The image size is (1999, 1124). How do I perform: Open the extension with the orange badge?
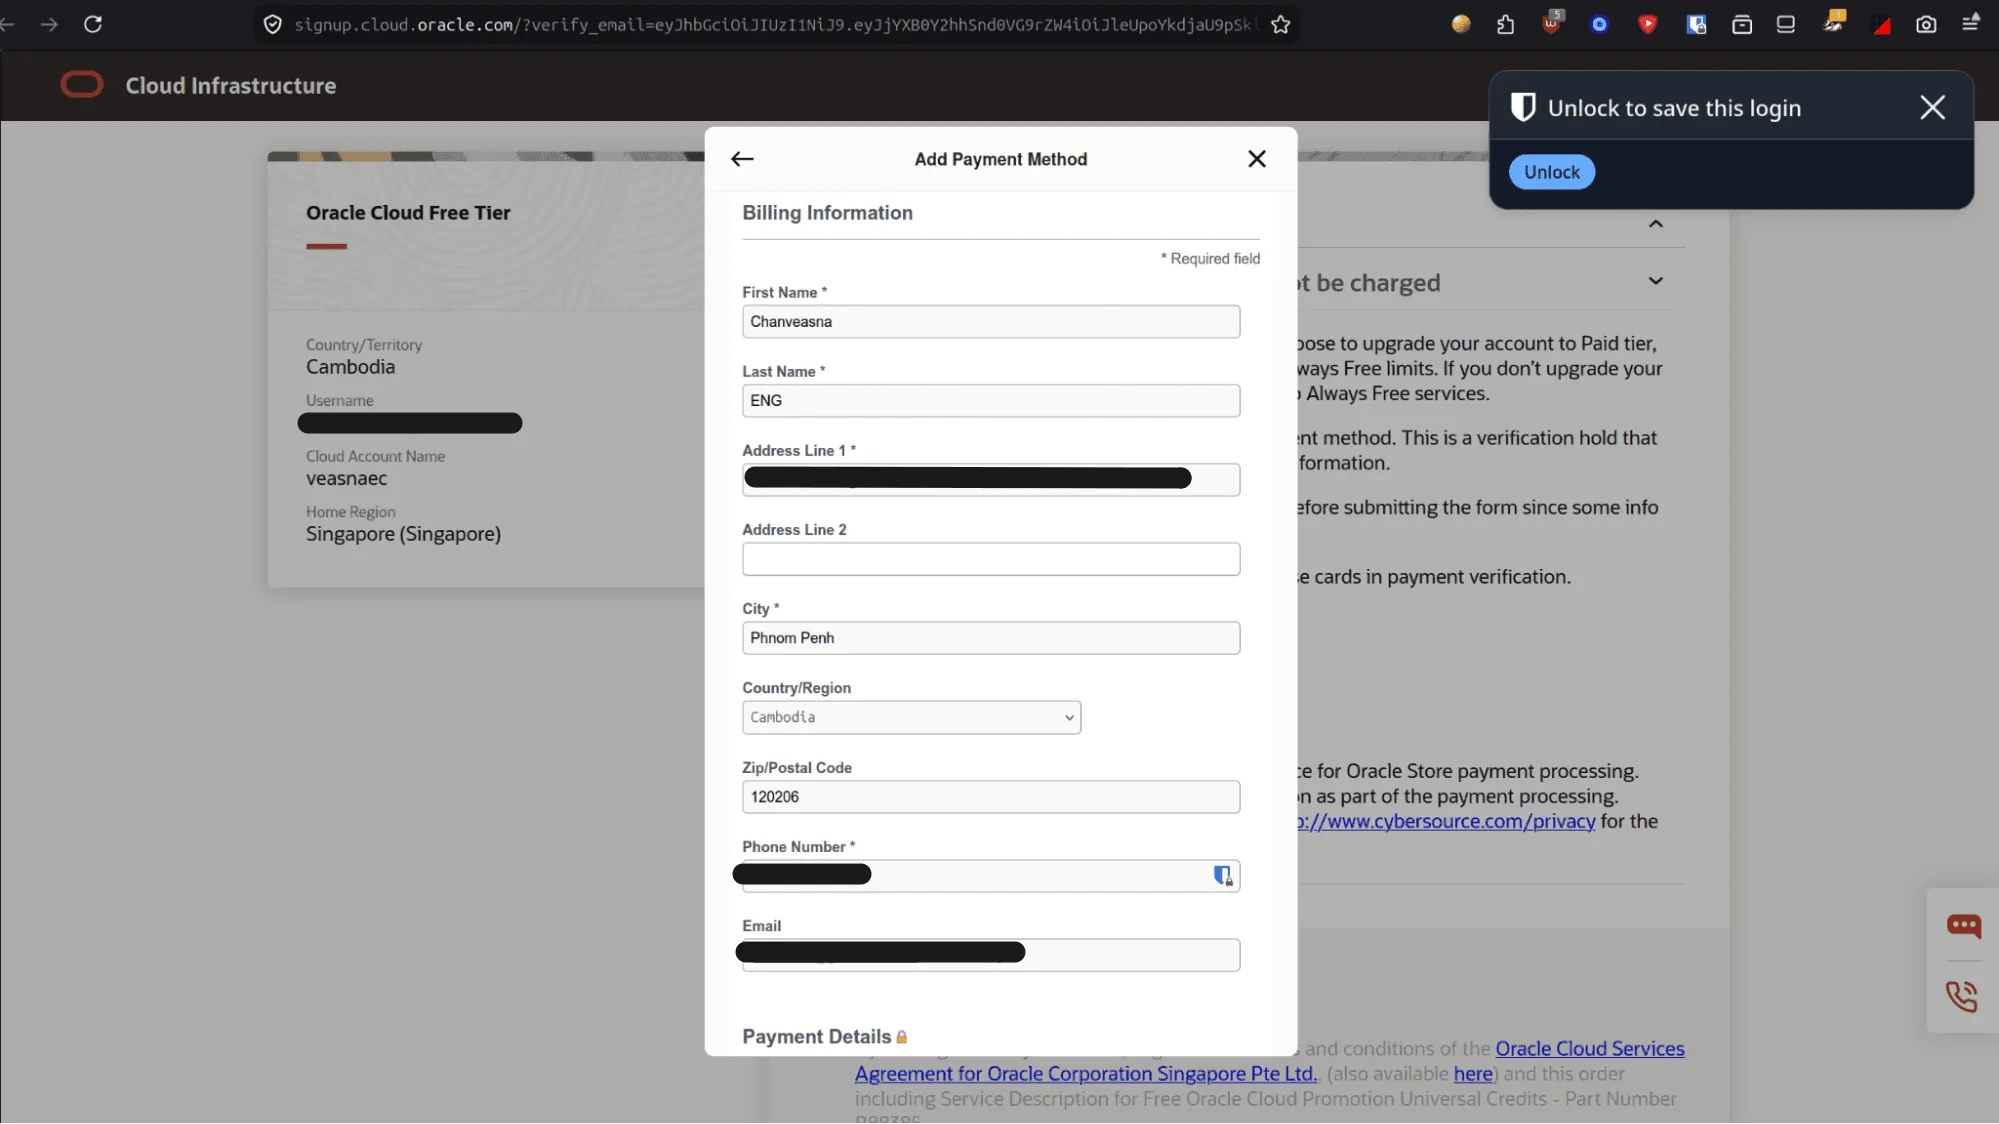coord(1834,22)
